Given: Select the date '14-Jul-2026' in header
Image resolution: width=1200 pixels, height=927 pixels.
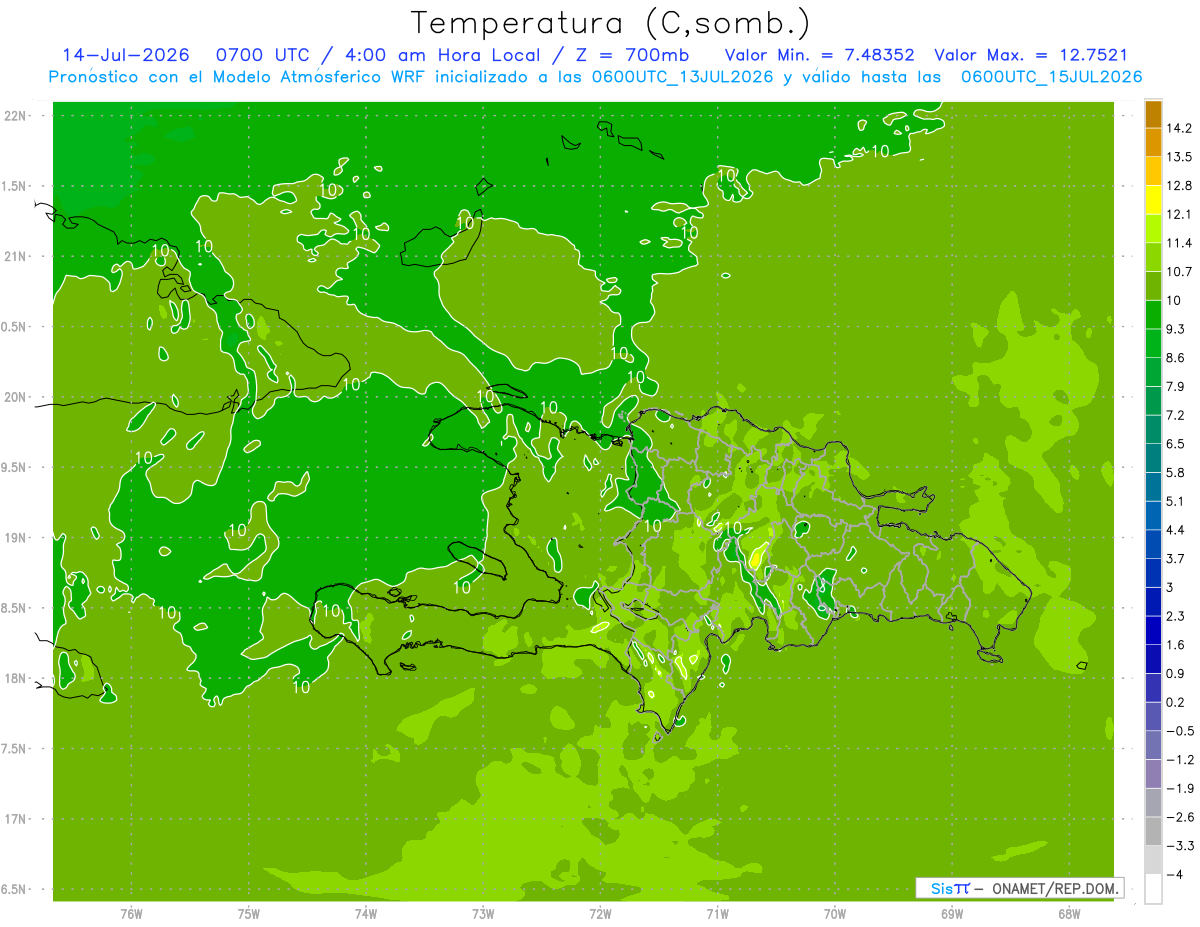Looking at the screenshot, I should pos(126,55).
